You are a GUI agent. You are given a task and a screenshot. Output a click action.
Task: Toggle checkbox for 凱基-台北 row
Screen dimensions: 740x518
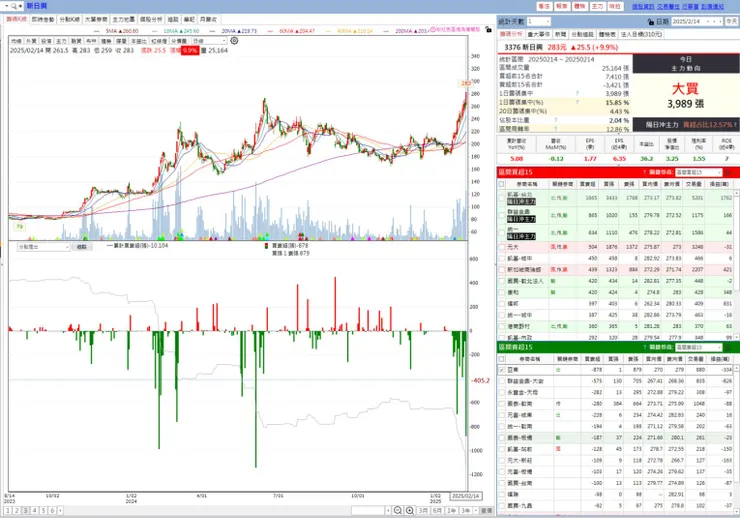coord(501,198)
